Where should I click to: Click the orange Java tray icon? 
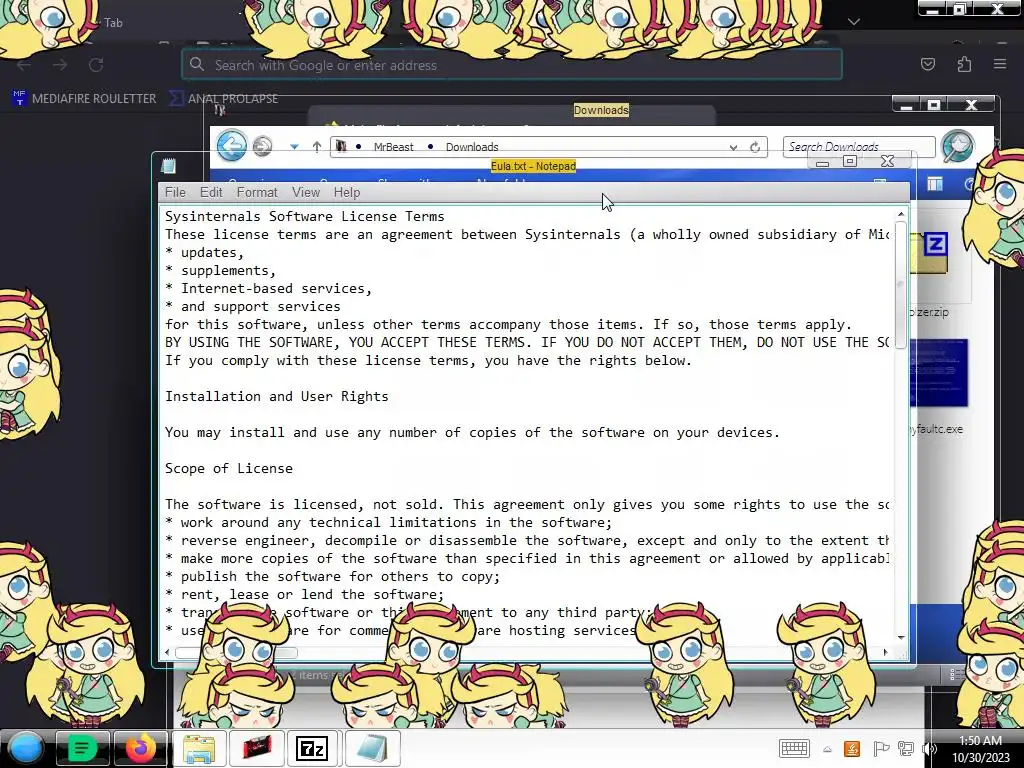(x=852, y=749)
